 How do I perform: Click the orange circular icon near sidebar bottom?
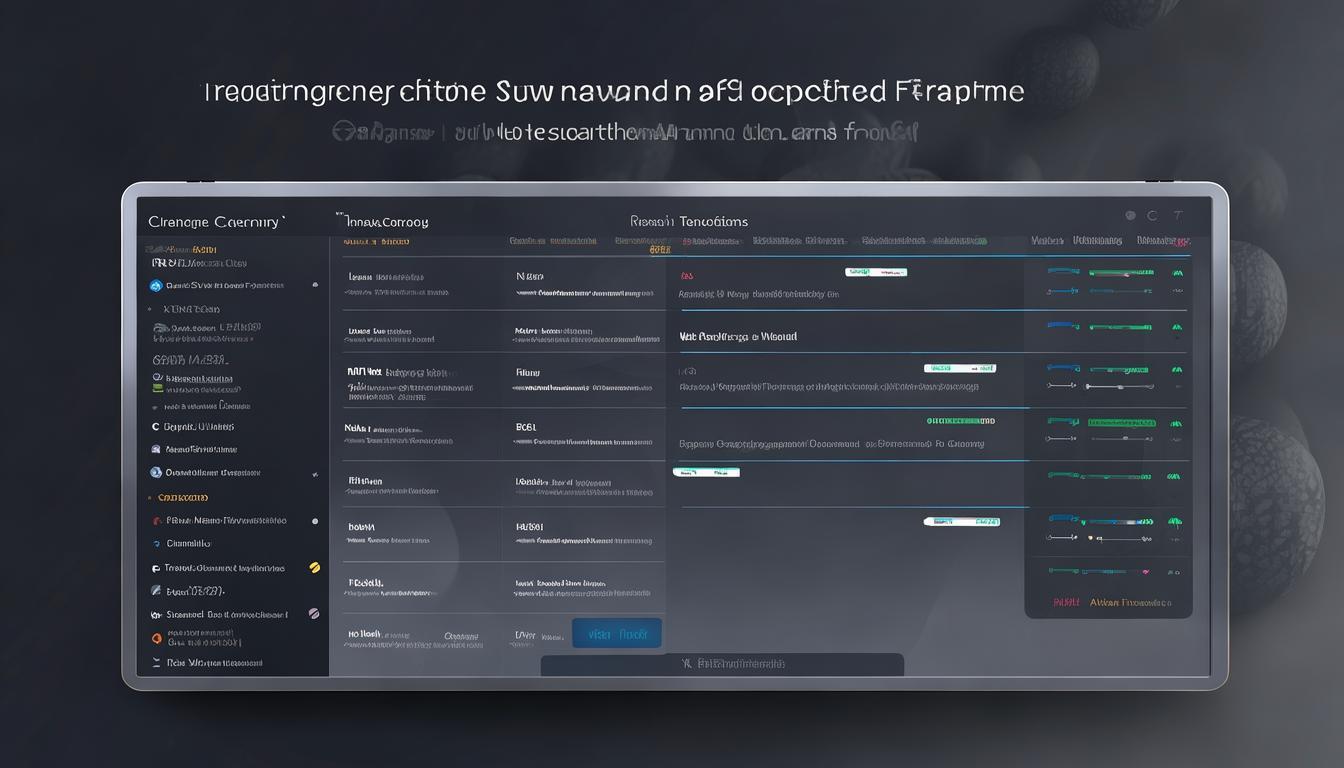click(x=156, y=638)
